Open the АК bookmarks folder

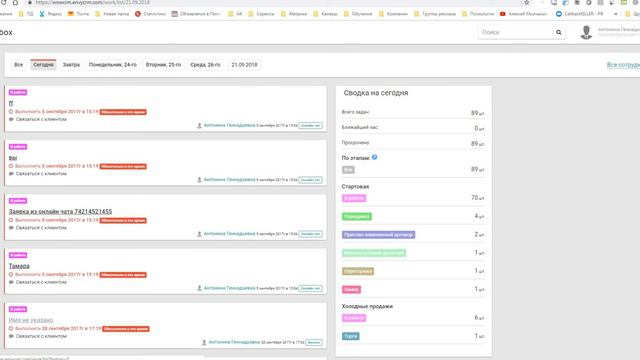235,14
